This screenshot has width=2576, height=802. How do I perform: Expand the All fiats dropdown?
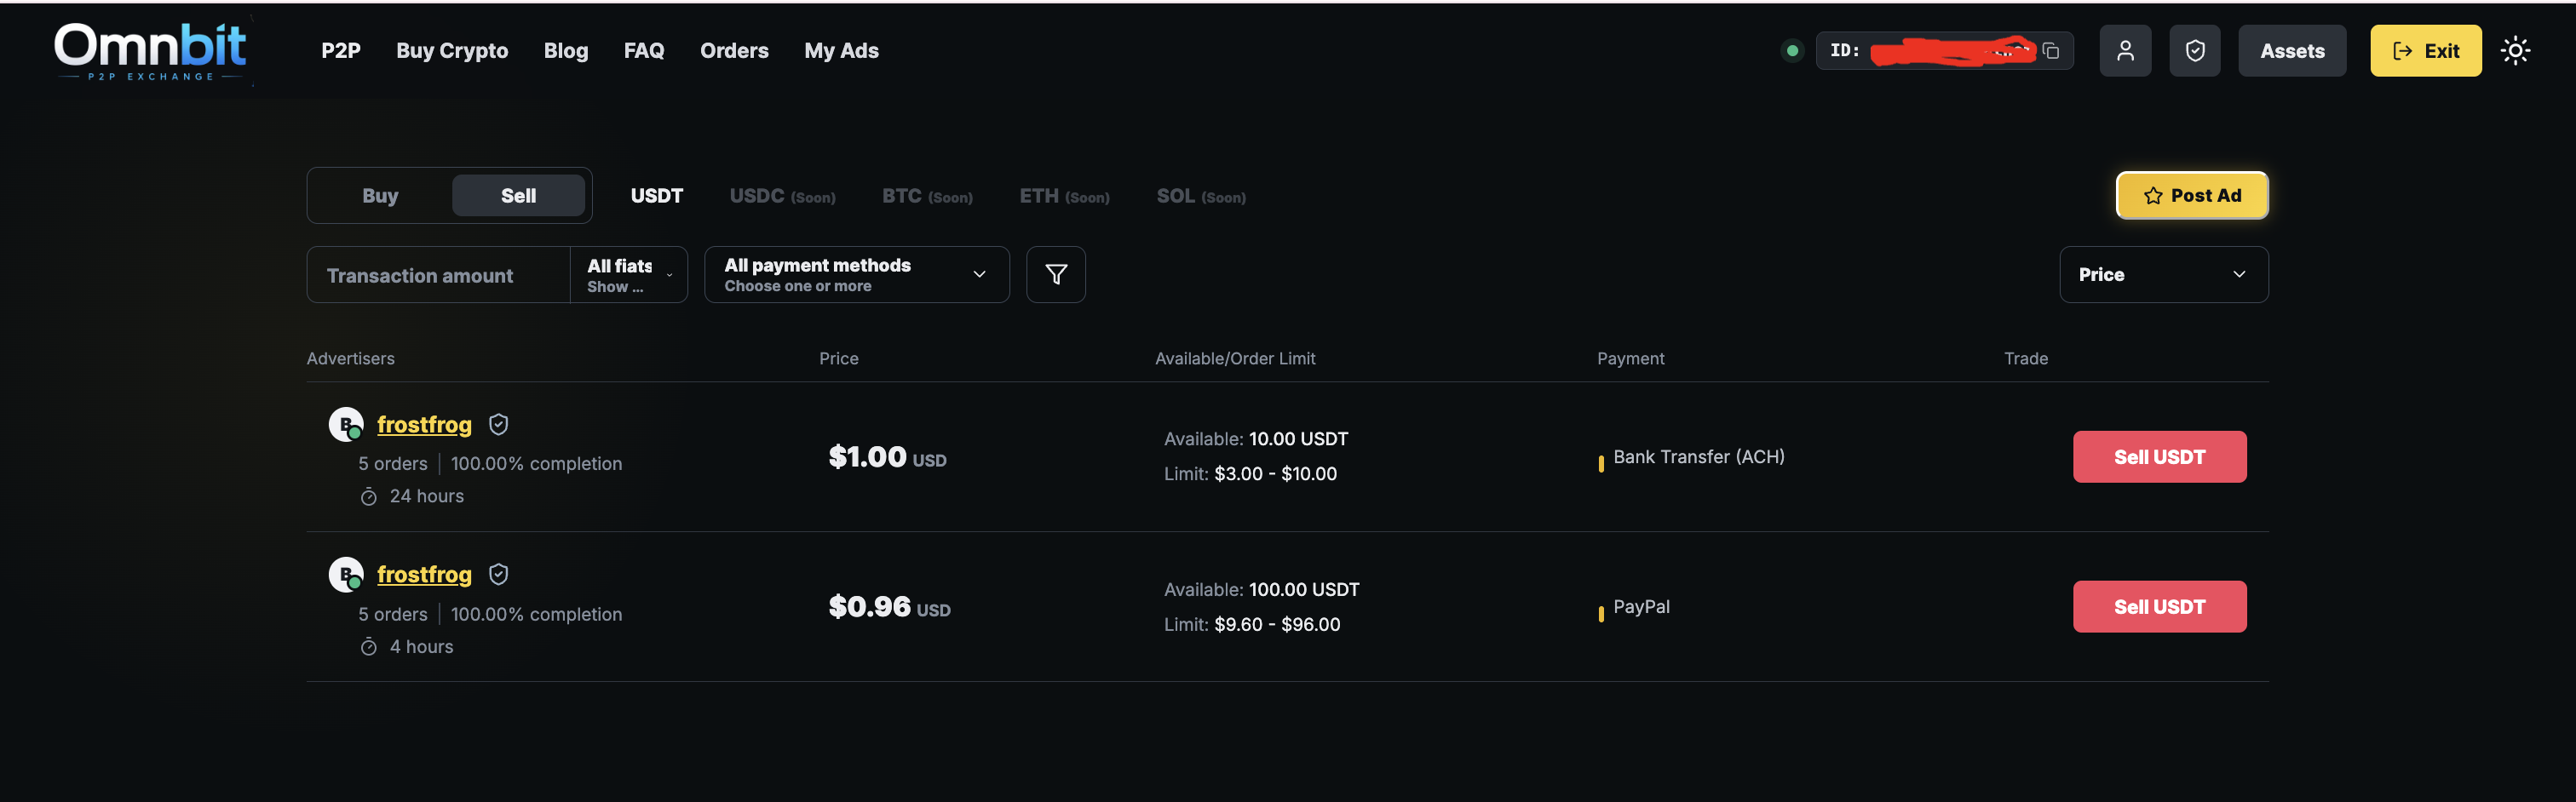click(629, 275)
